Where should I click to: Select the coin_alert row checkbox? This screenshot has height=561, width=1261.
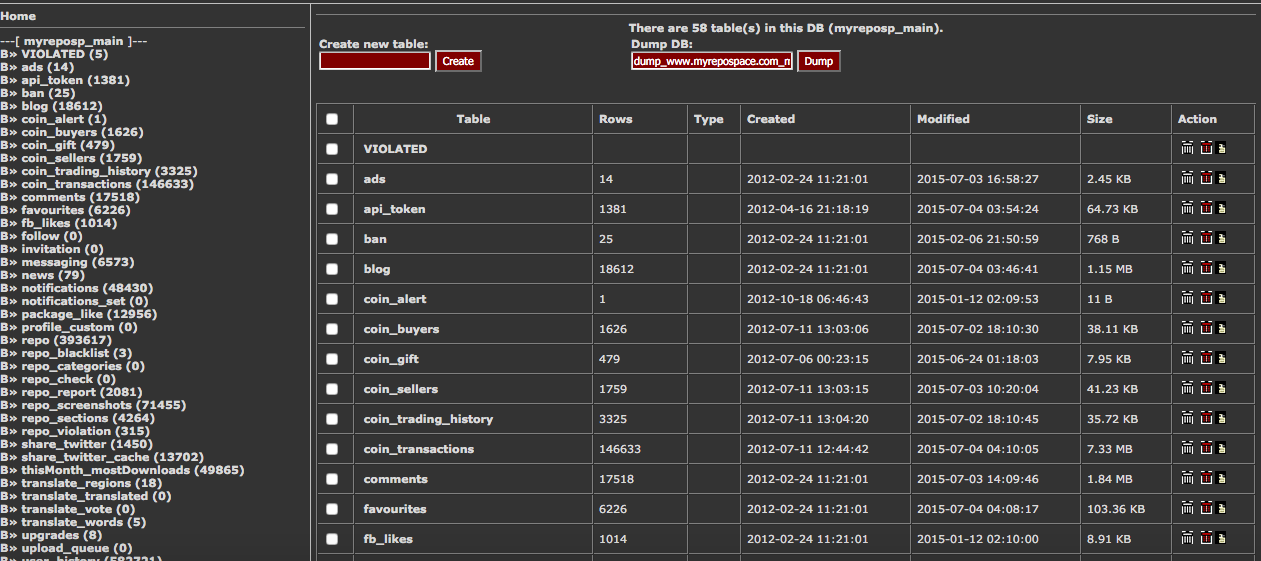(x=332, y=299)
